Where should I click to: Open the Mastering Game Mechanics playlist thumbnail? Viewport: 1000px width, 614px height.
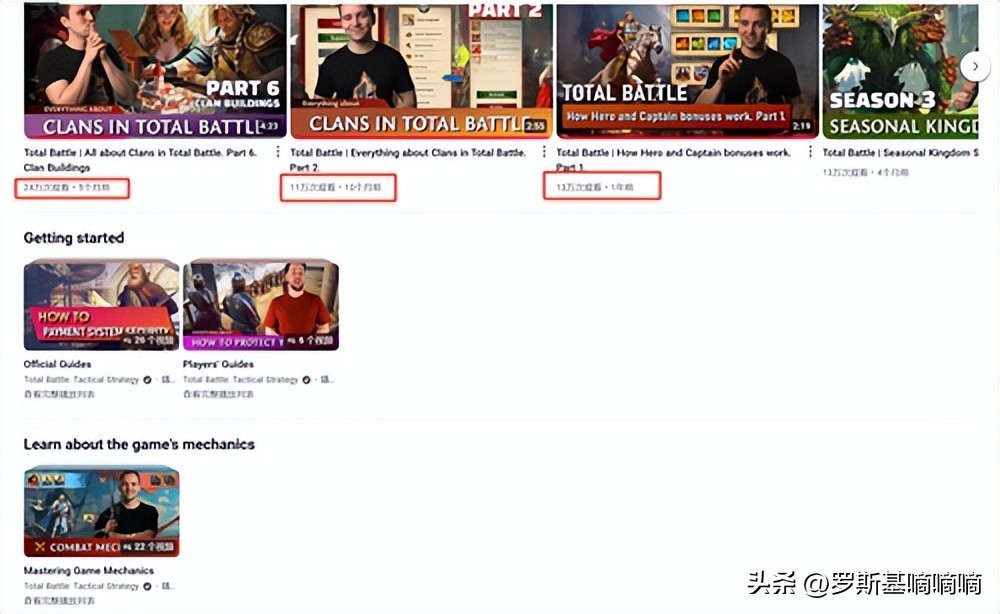101,511
